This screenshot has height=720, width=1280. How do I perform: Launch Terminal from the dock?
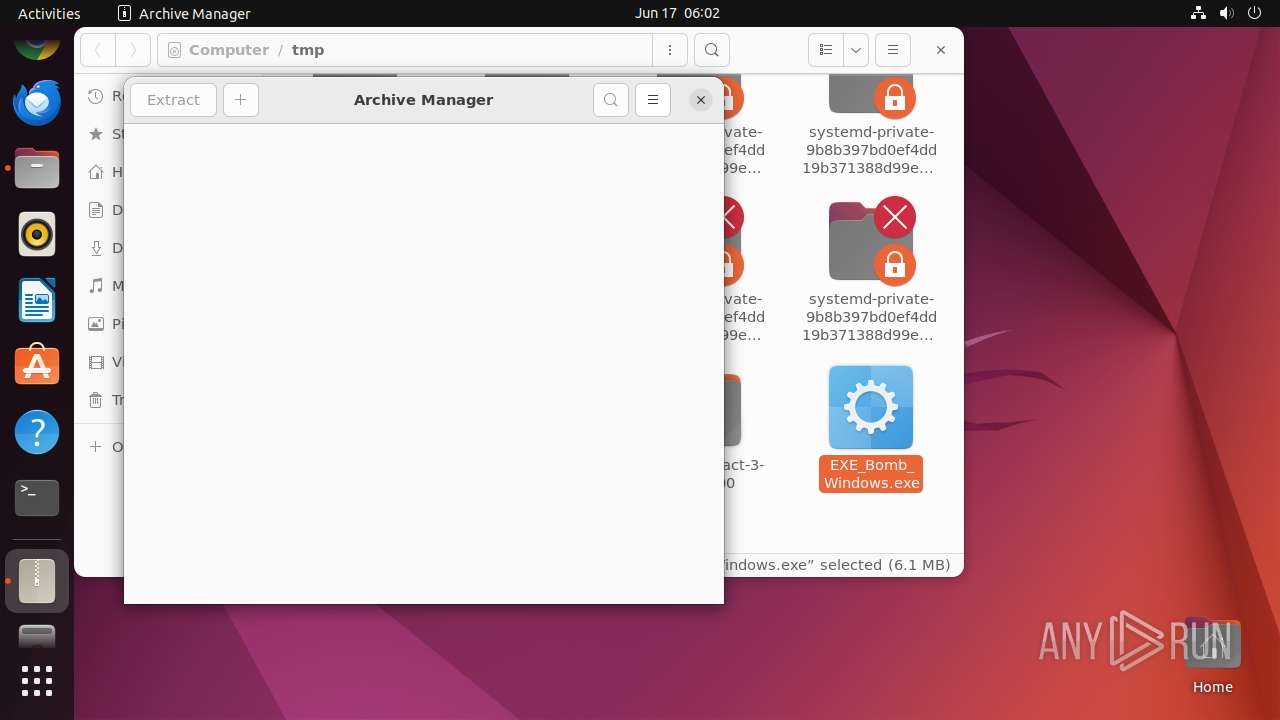click(x=37, y=498)
